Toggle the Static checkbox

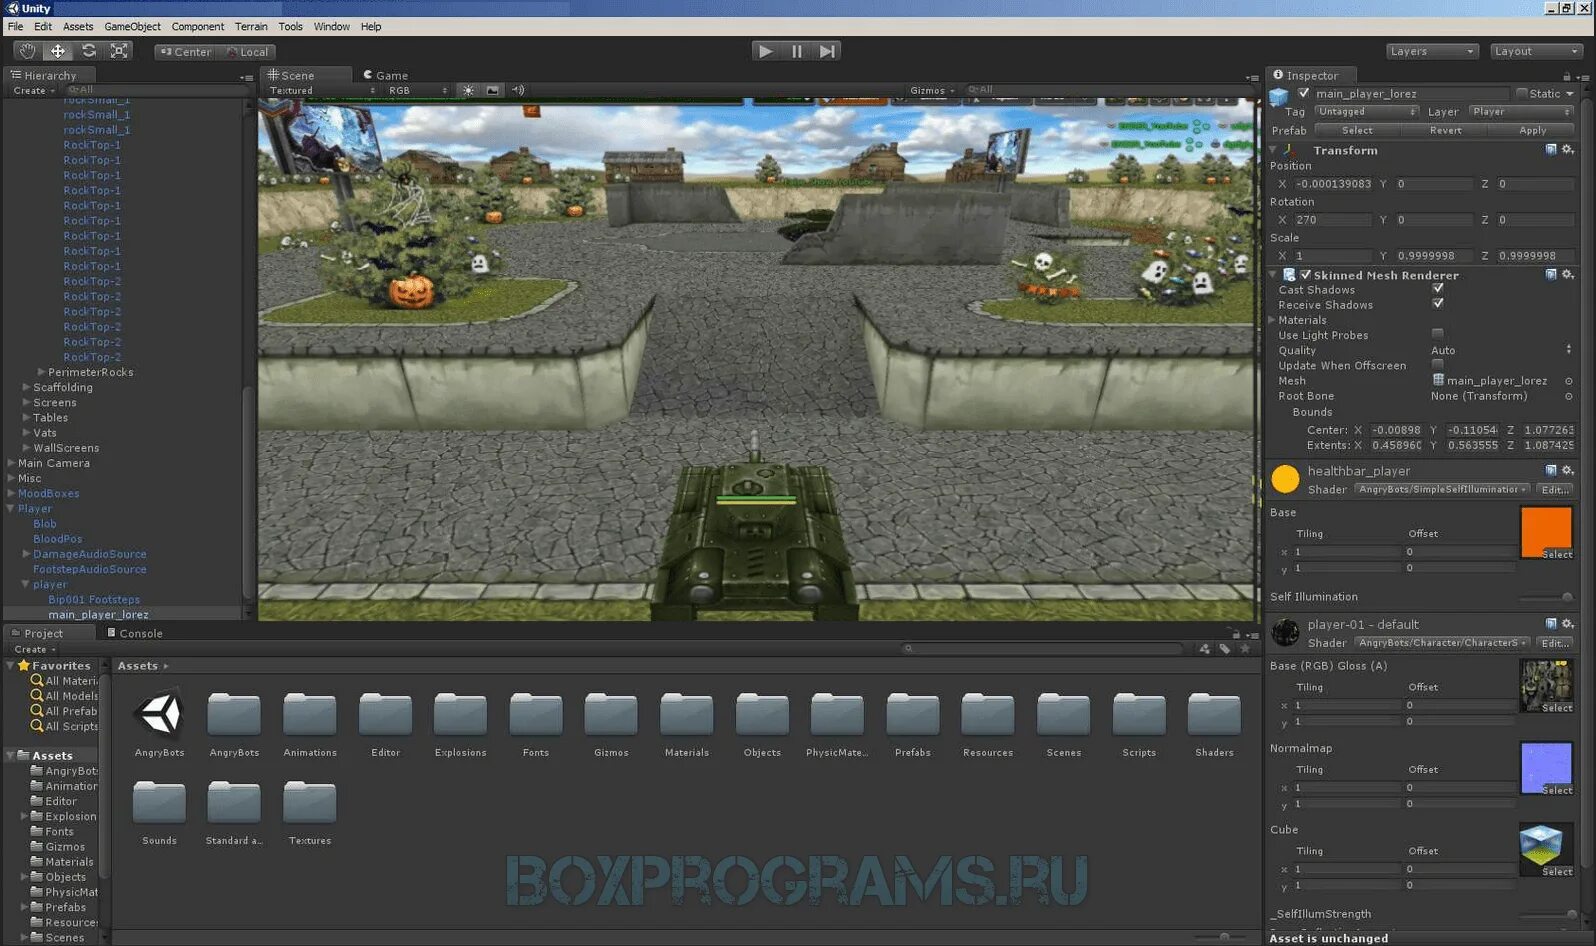(1521, 93)
